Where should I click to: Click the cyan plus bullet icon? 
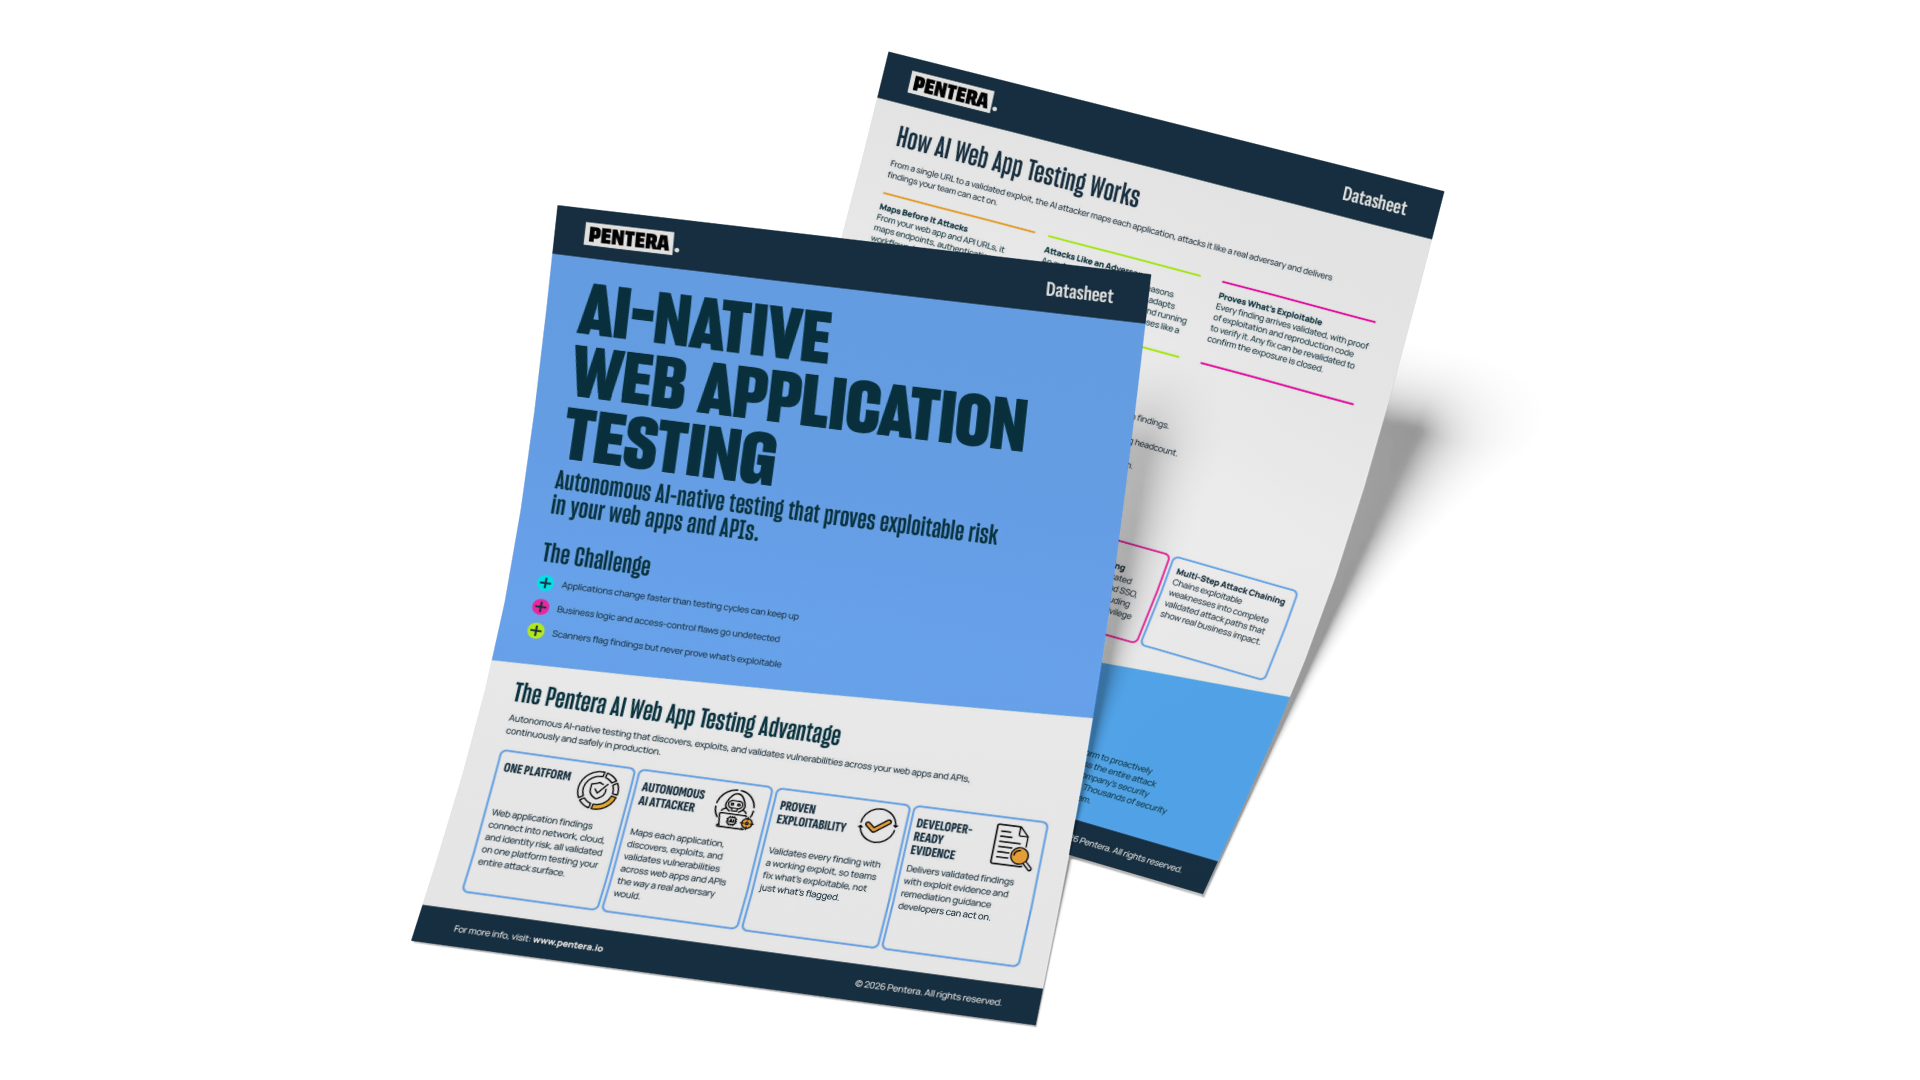545,583
